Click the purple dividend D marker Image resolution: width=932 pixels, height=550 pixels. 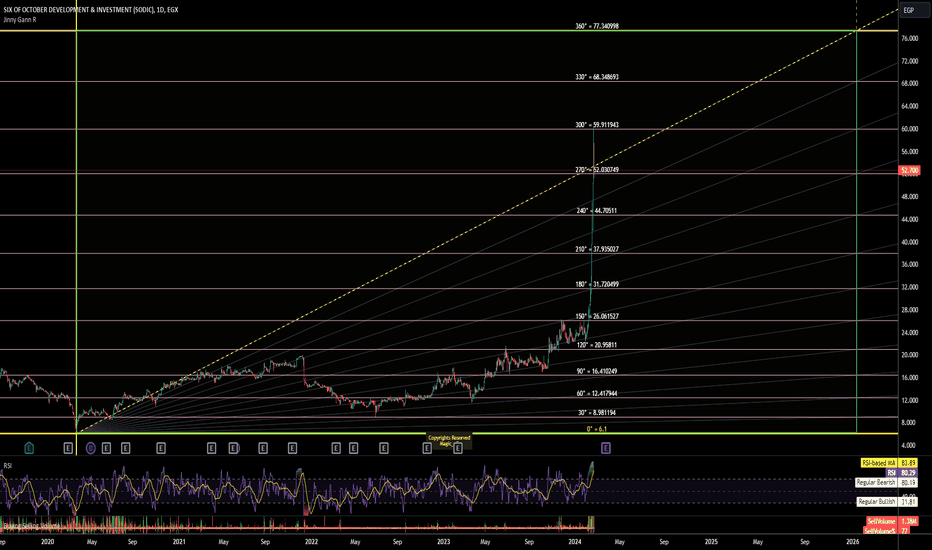pyautogui.click(x=90, y=448)
